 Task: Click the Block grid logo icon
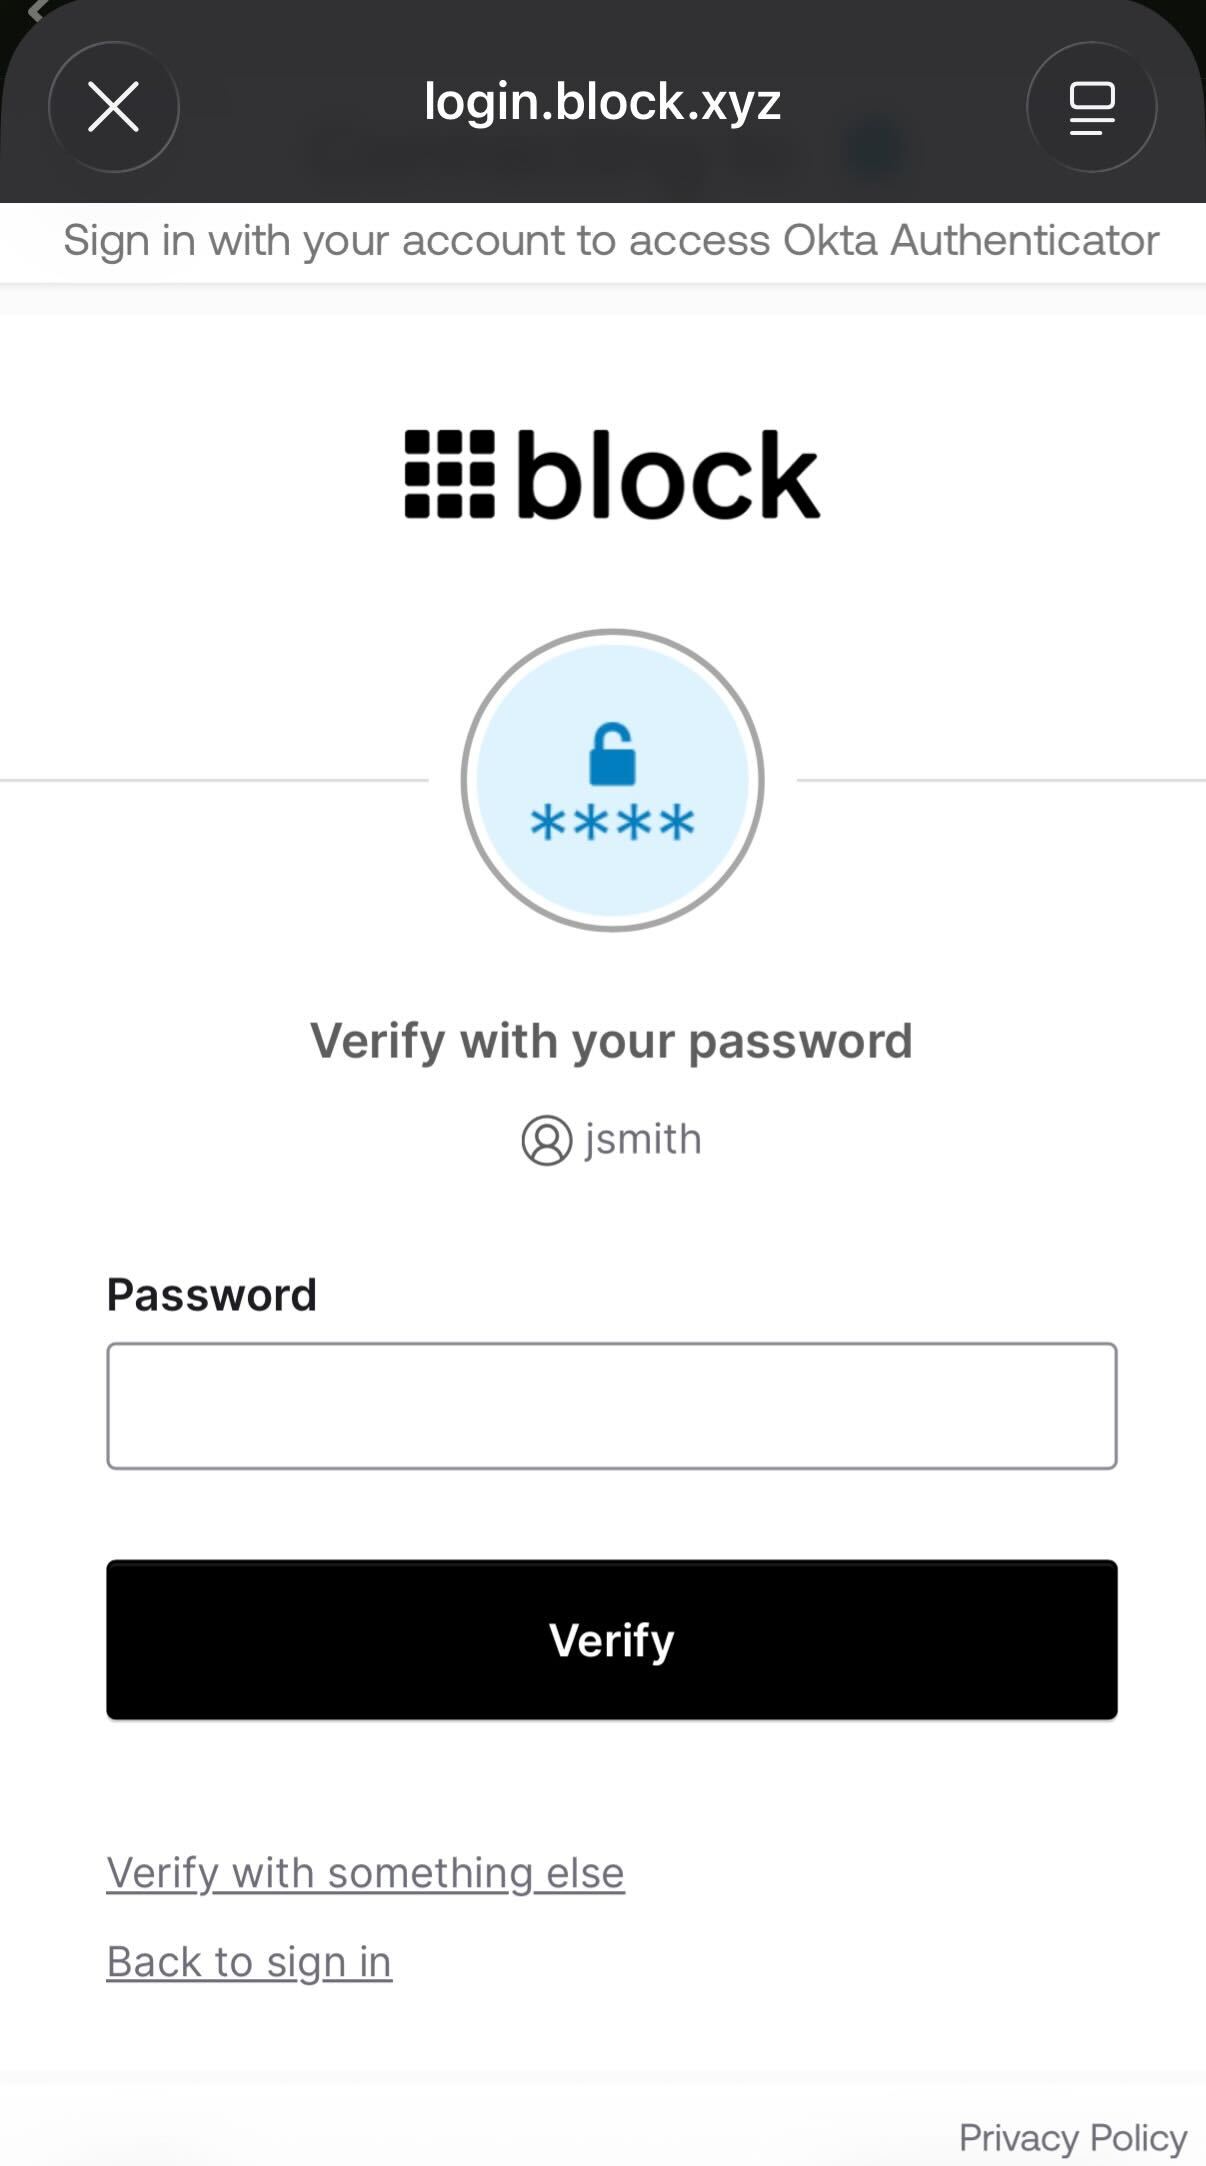[x=449, y=474]
